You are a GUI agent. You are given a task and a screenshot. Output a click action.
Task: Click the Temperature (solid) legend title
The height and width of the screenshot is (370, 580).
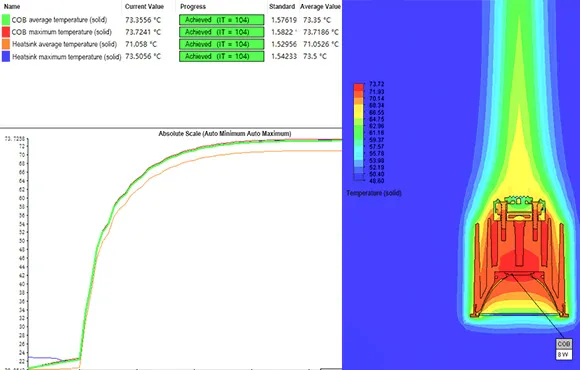click(x=374, y=193)
